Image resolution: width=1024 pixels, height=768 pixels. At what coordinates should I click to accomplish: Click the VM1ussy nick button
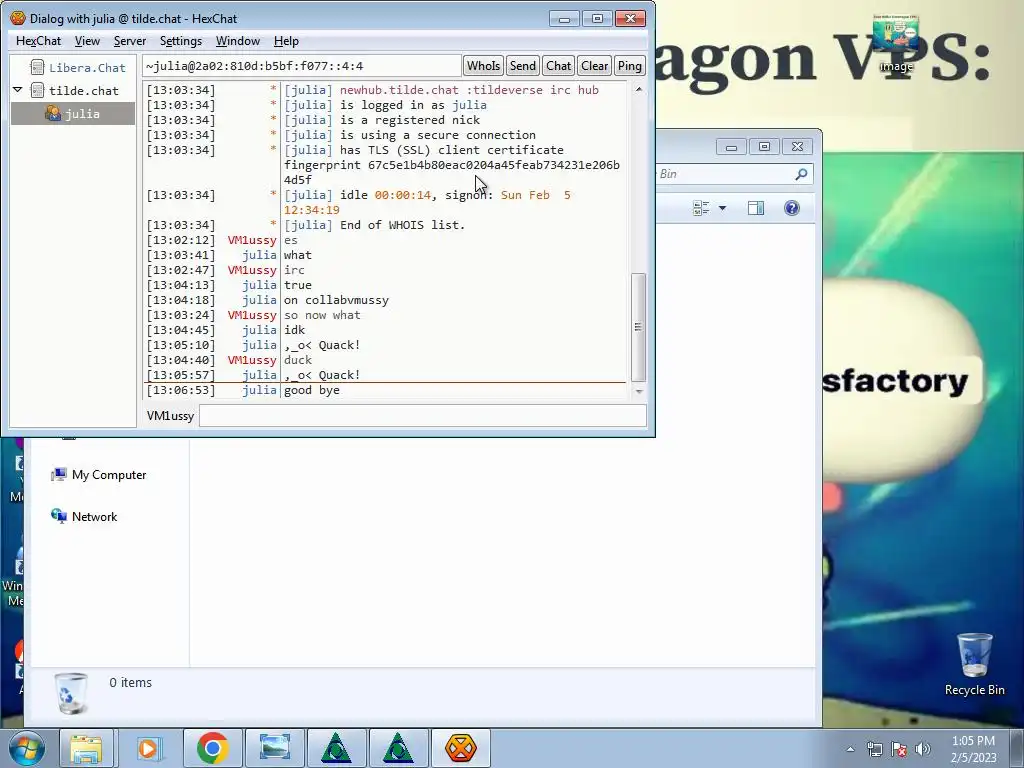point(170,416)
